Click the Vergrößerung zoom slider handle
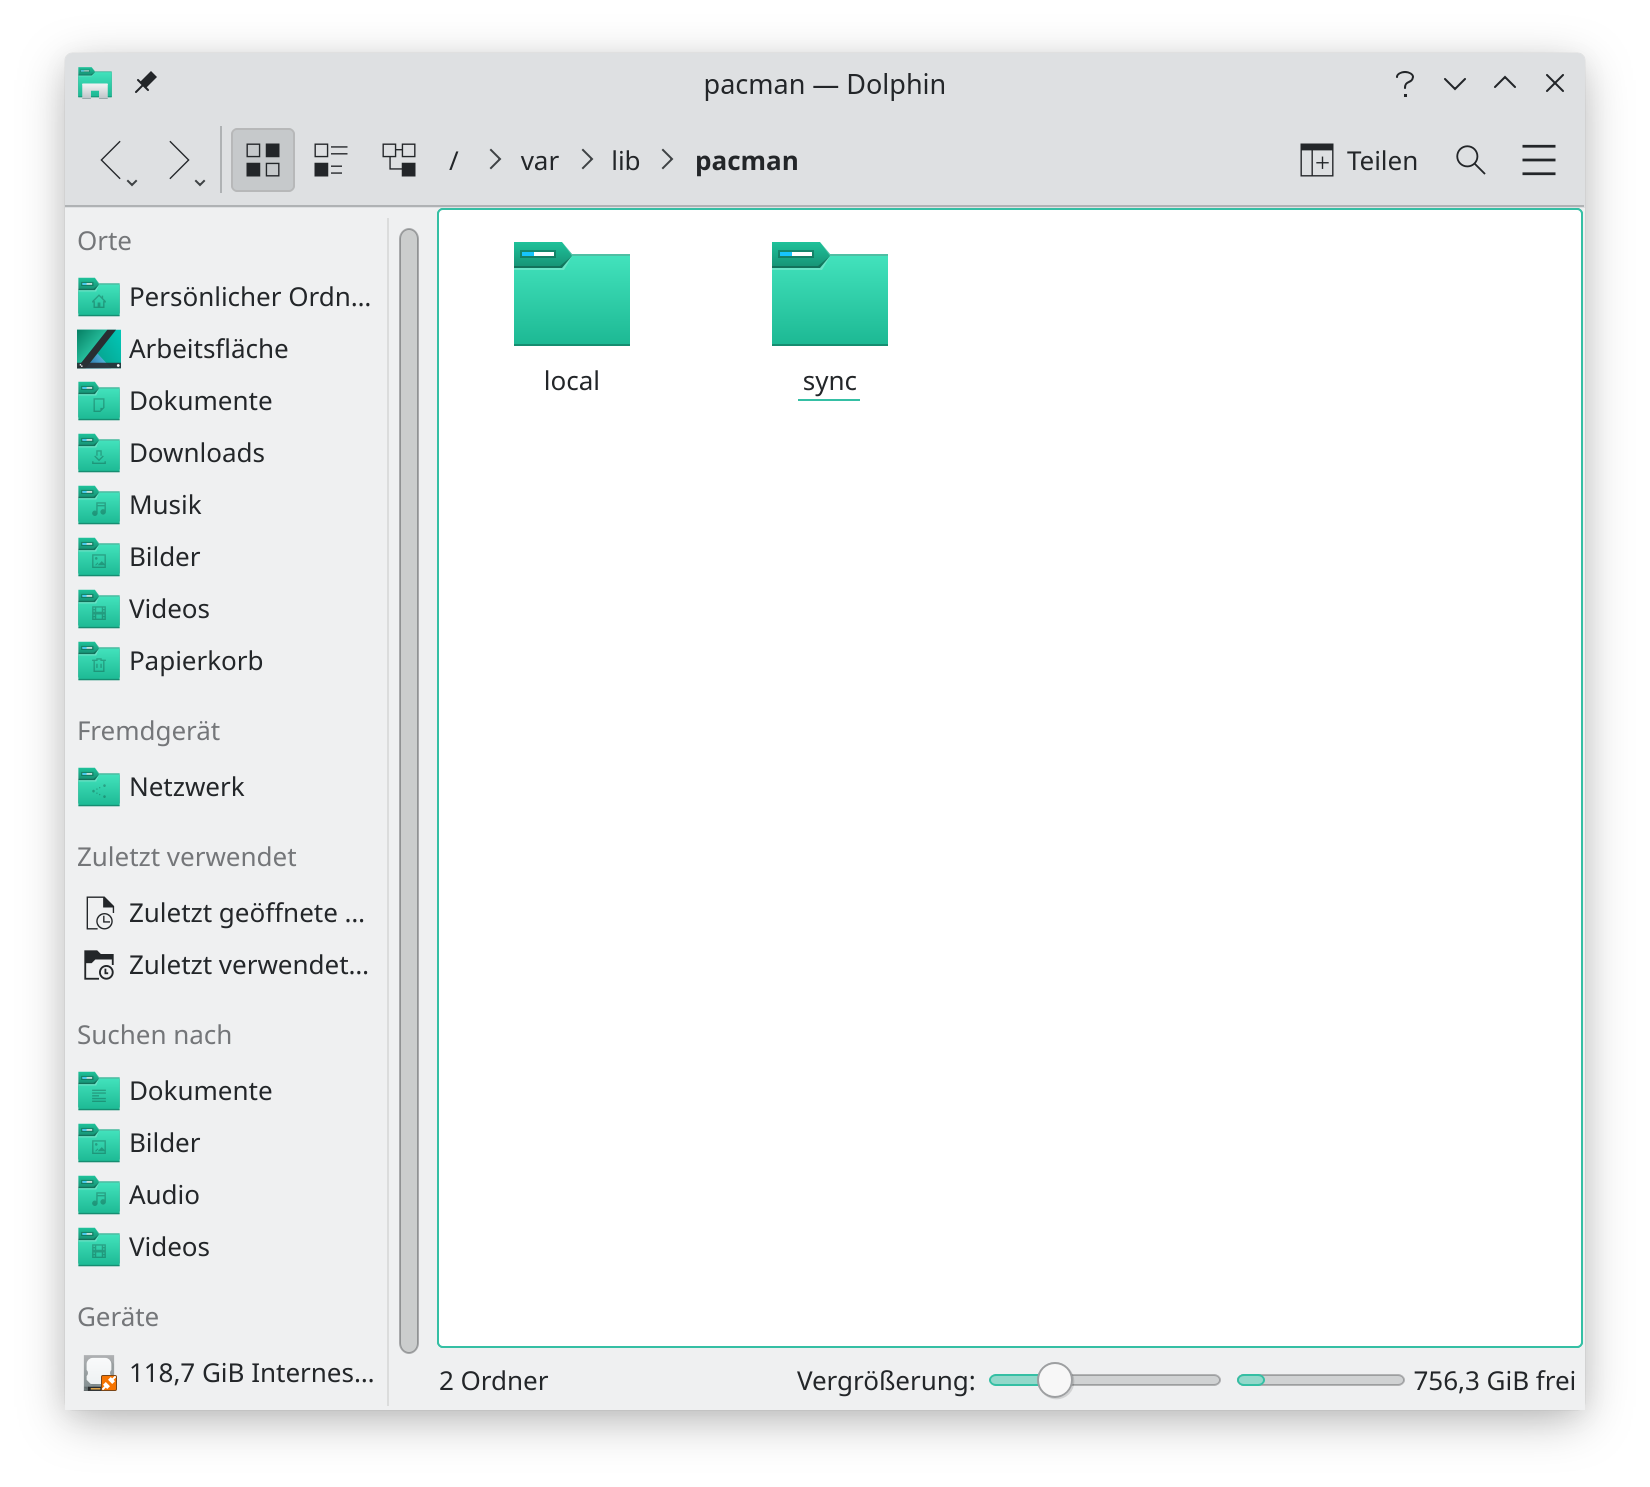The width and height of the screenshot is (1650, 1487). (1054, 1380)
